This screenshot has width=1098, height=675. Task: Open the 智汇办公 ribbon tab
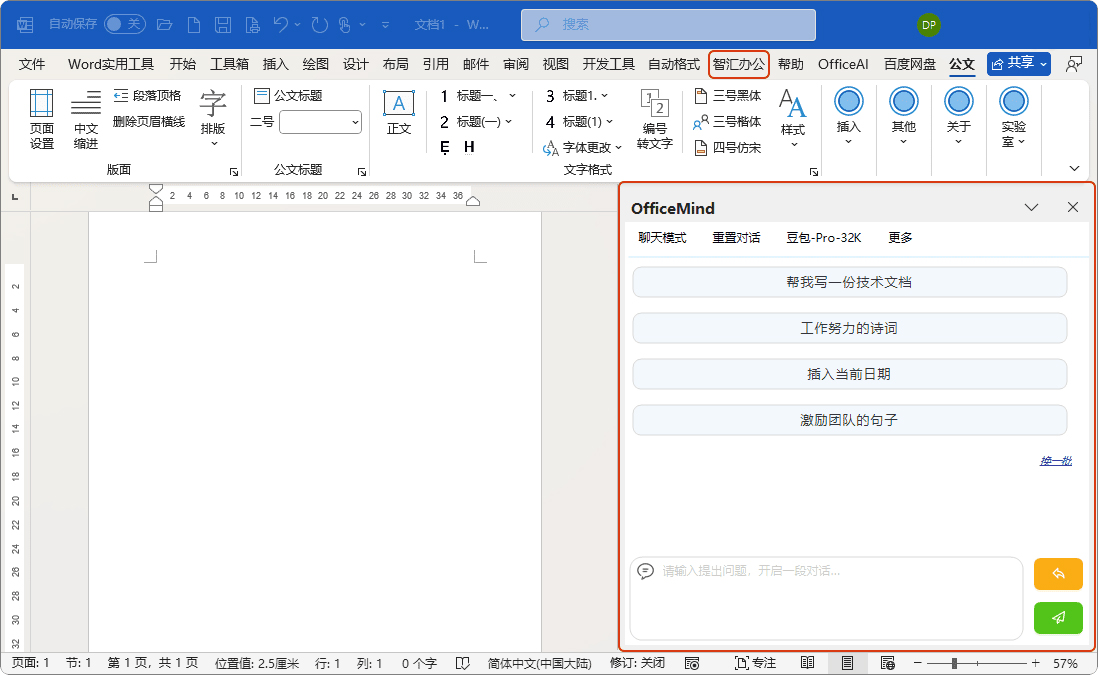(x=738, y=64)
